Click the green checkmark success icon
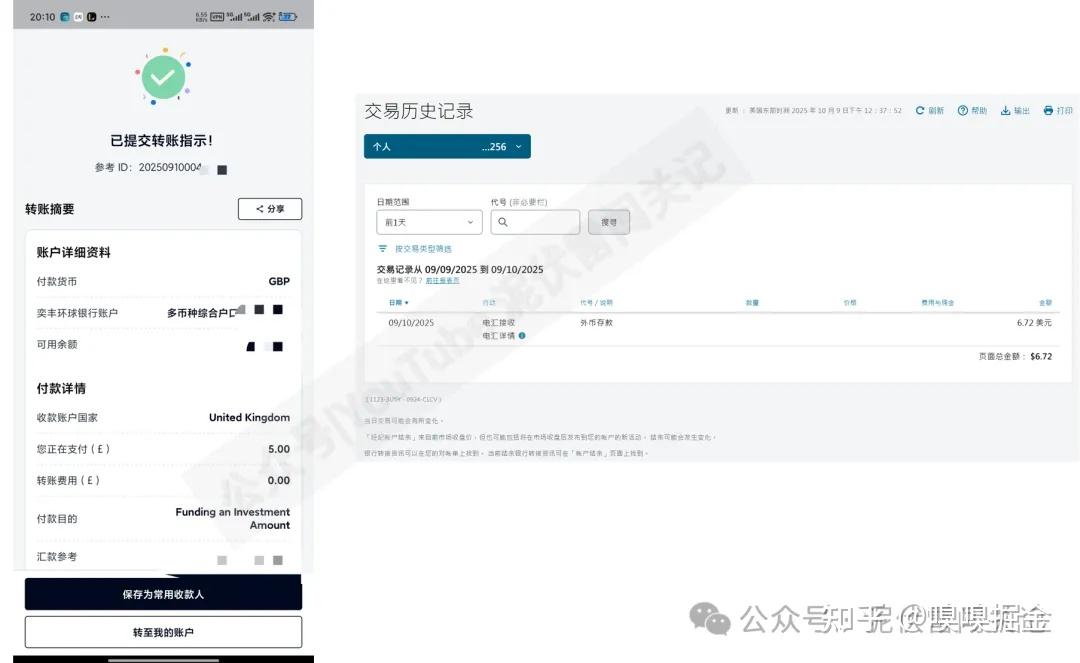The height and width of the screenshot is (663, 1080). [x=163, y=76]
